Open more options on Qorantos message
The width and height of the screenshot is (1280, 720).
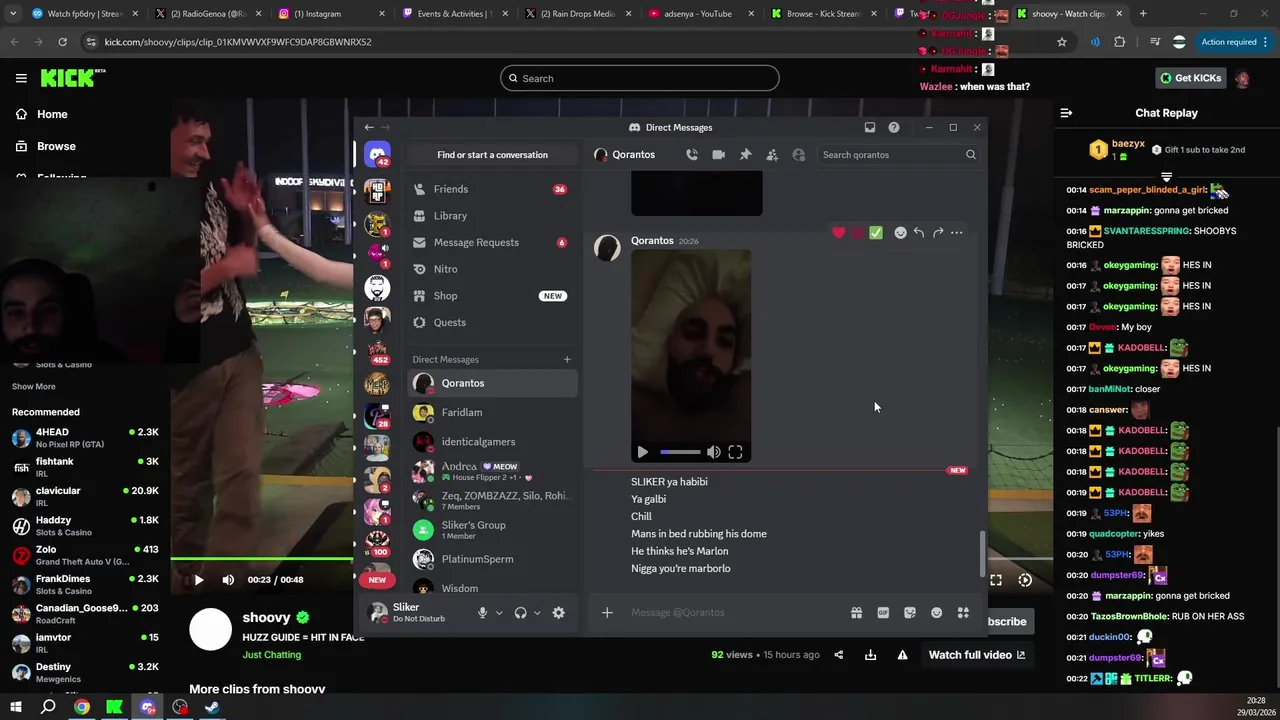957,233
